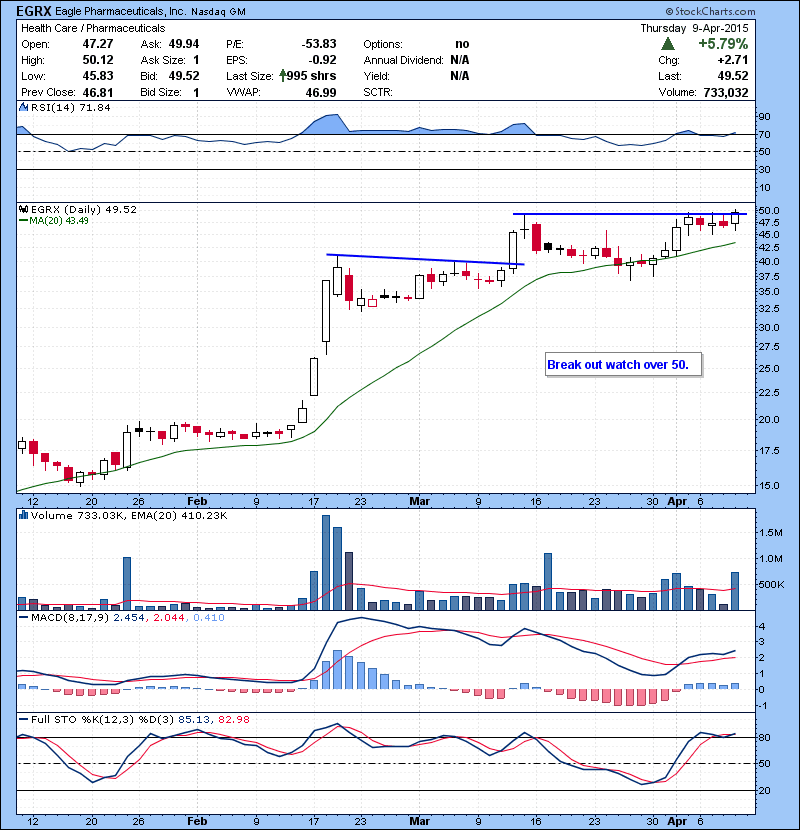Click the EGRX ticker symbol title

pos(33,11)
